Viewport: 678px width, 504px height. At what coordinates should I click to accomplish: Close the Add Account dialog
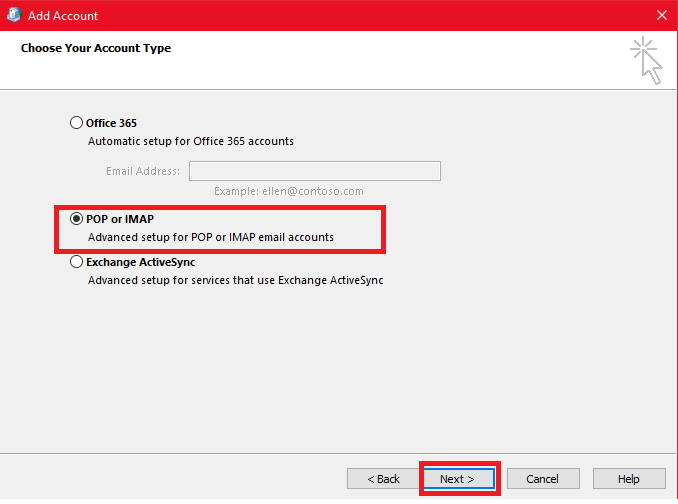click(661, 16)
